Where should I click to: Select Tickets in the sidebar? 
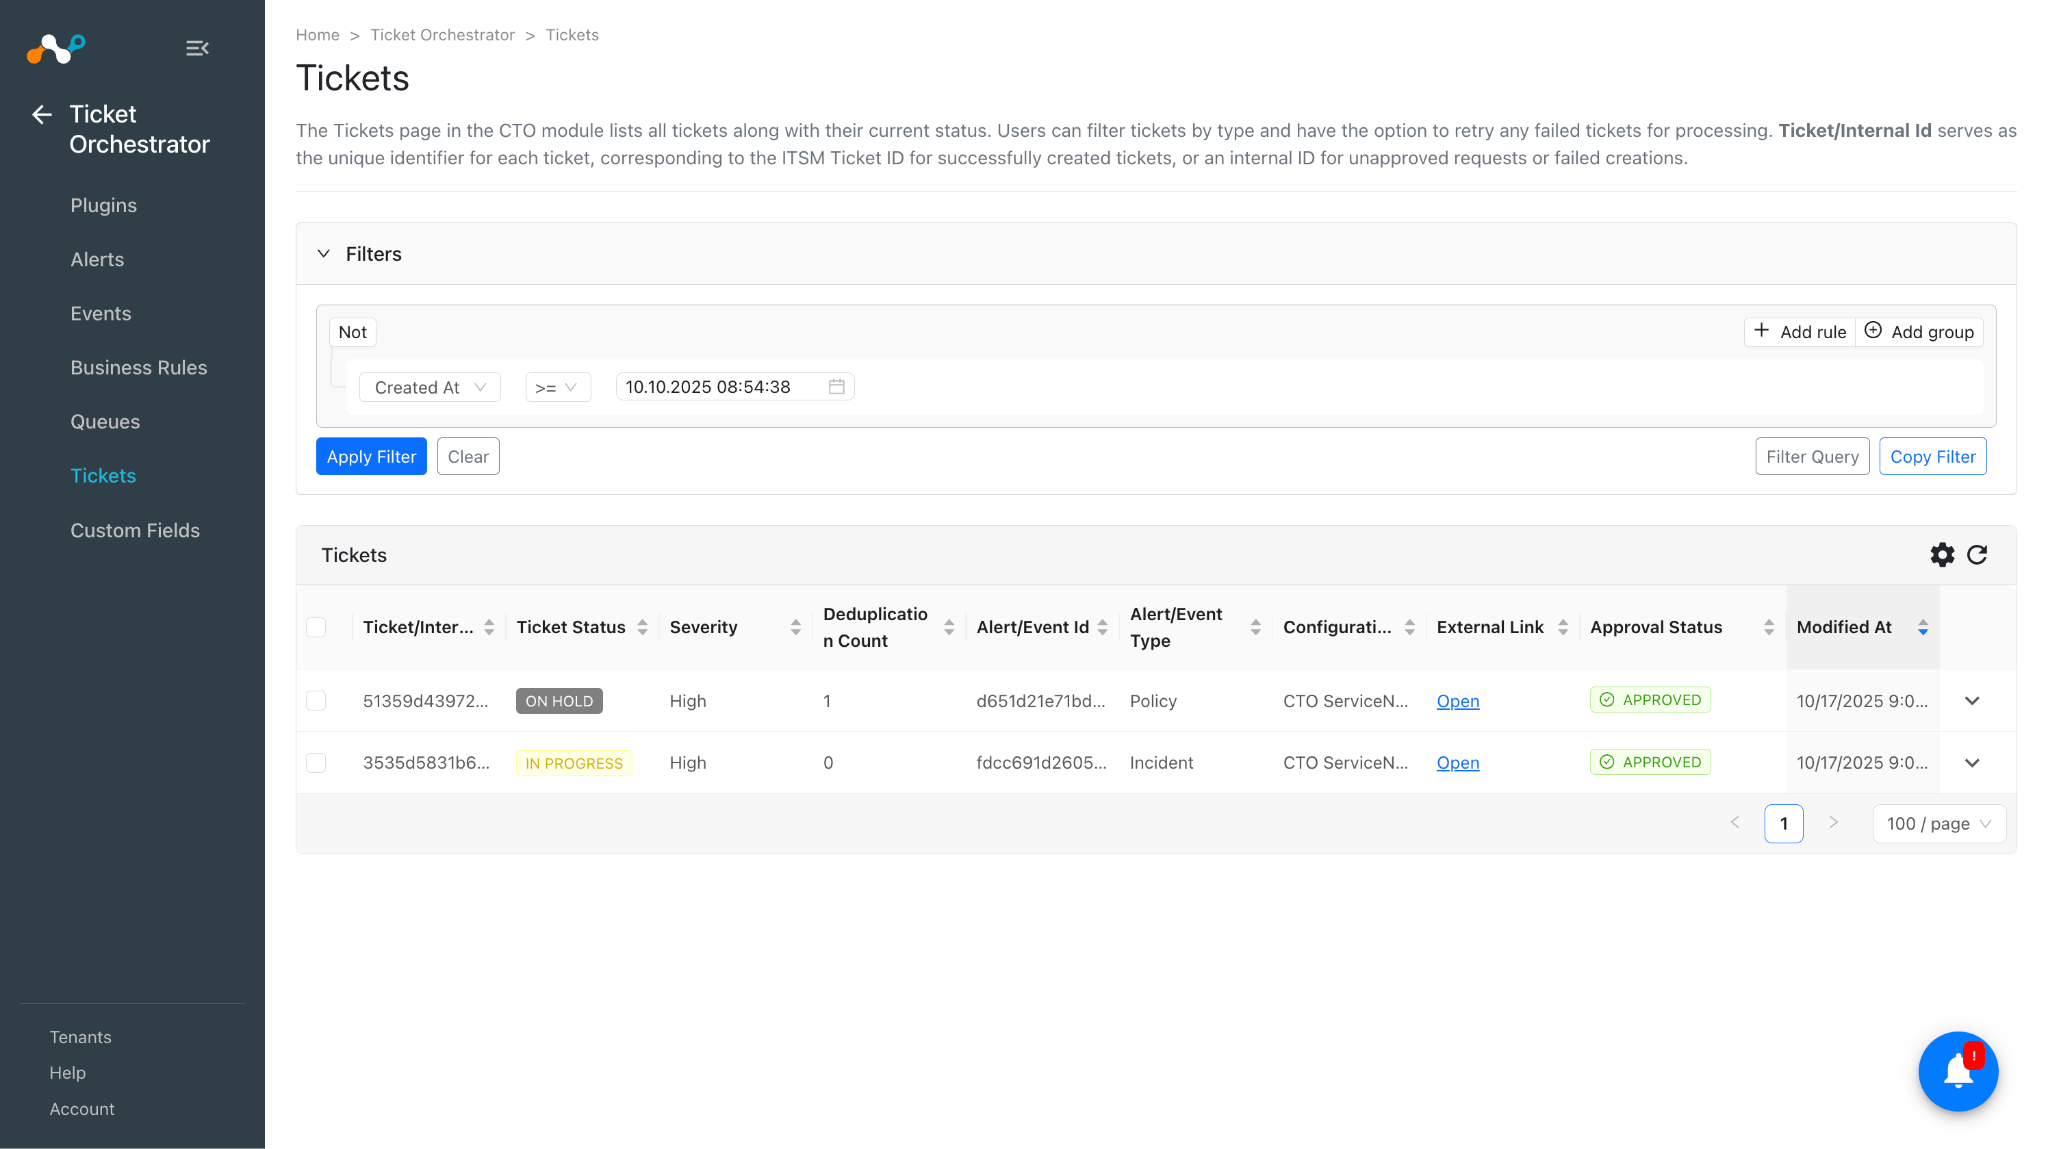(x=103, y=475)
